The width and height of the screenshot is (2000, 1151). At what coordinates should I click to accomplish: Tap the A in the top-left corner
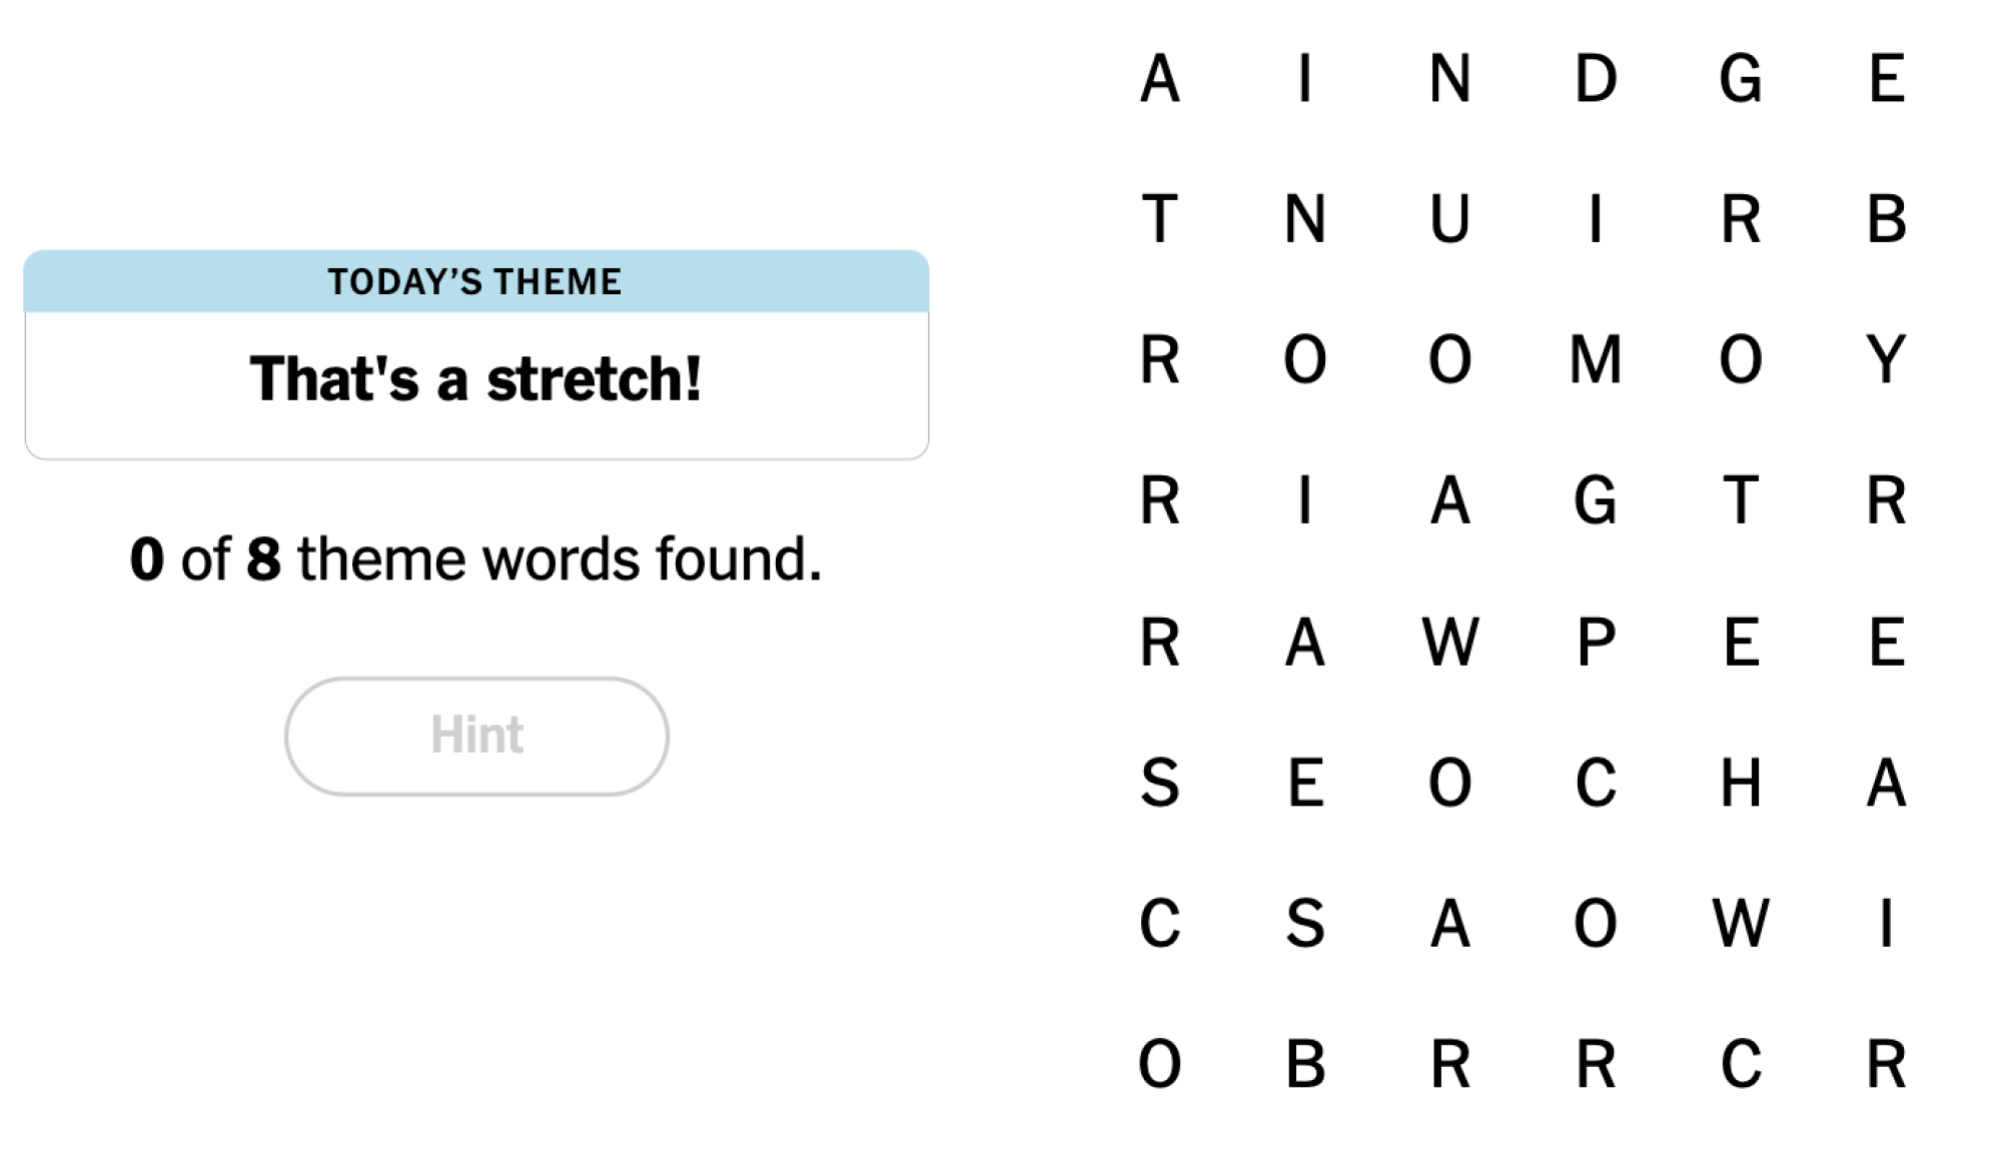pyautogui.click(x=1160, y=78)
